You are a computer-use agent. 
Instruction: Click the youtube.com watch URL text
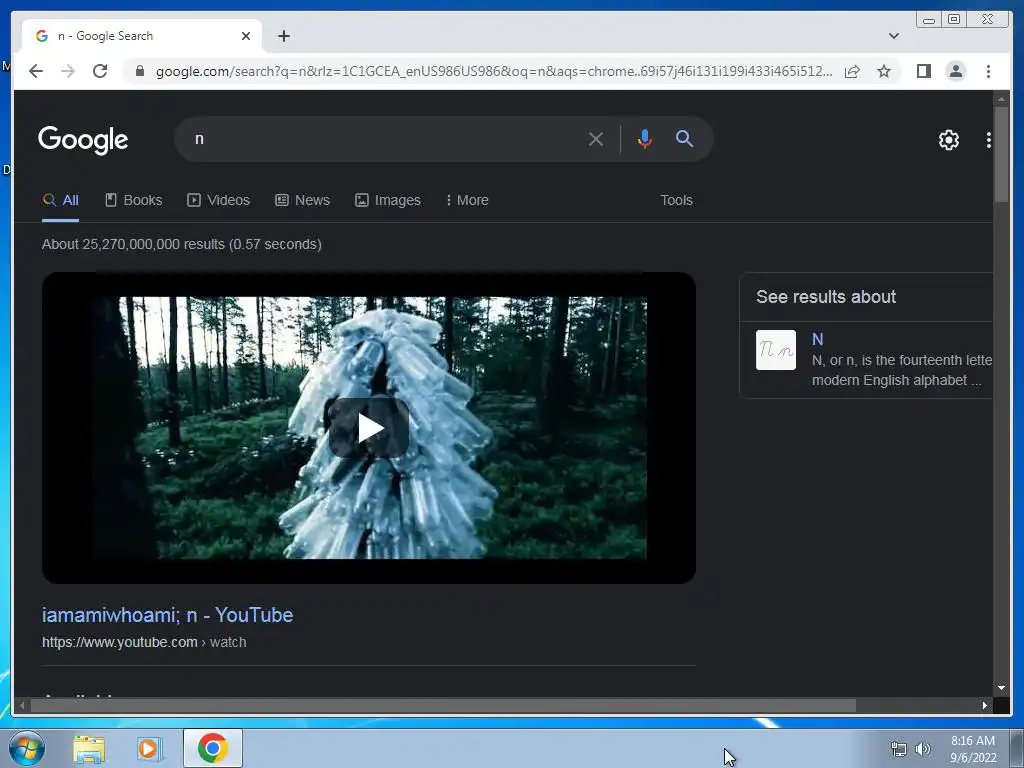pos(144,643)
